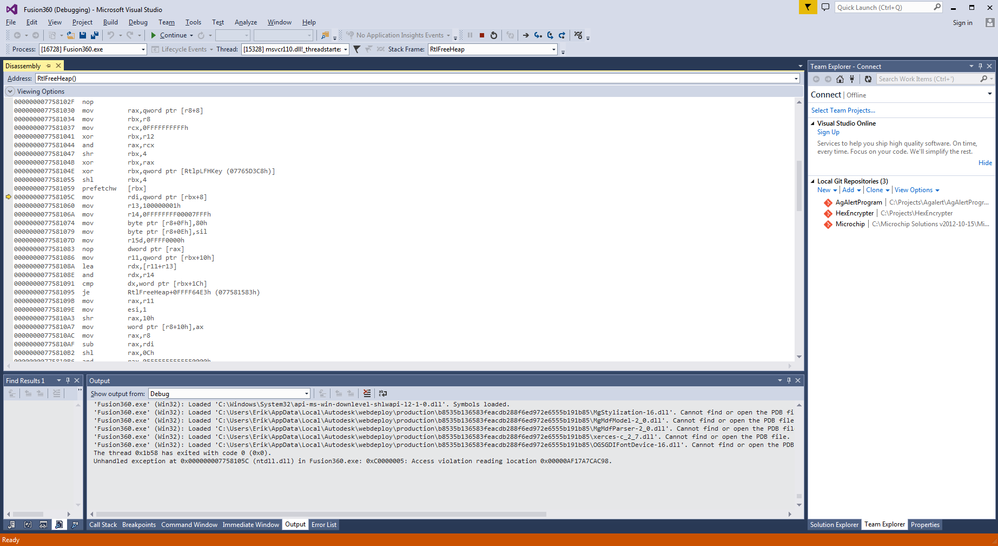This screenshot has width=998, height=546.
Task: Click the search magnifier in Team Explorer
Action: [x=984, y=79]
